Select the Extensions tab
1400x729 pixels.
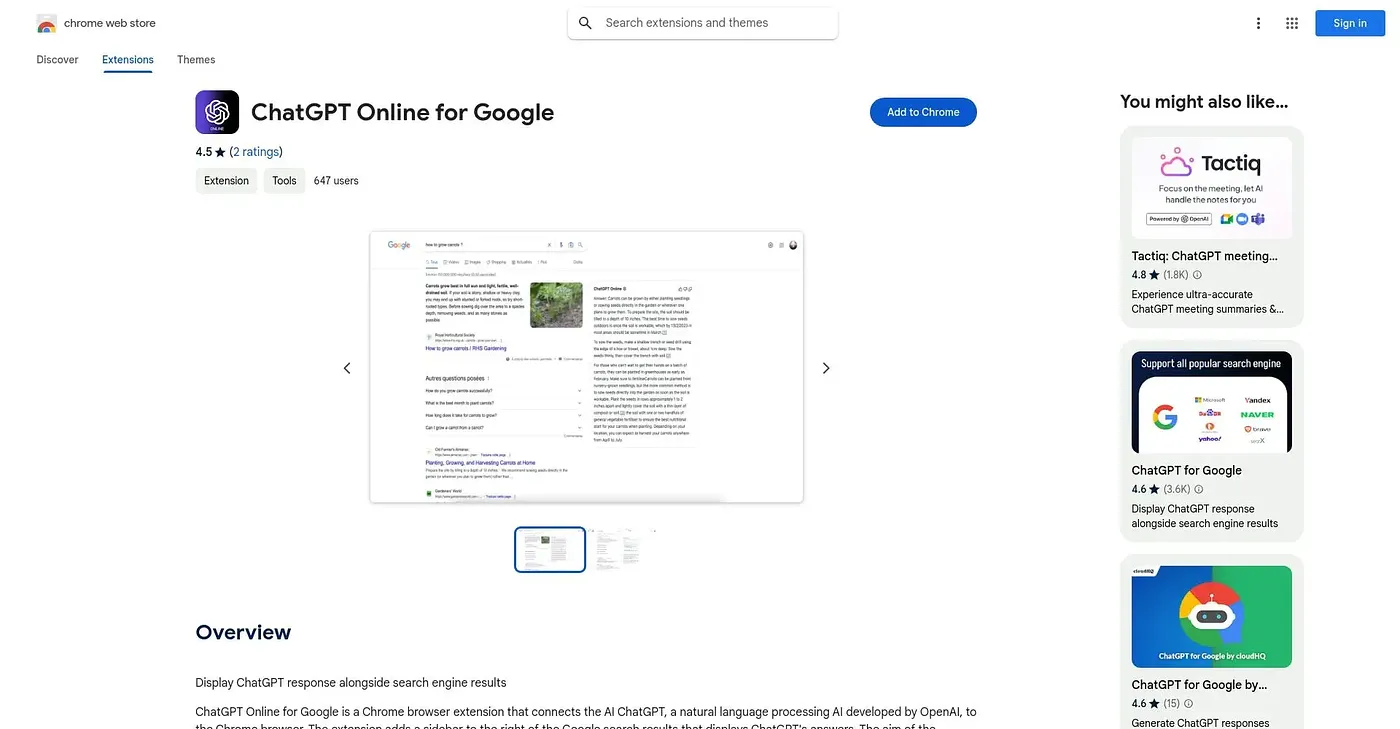(128, 60)
